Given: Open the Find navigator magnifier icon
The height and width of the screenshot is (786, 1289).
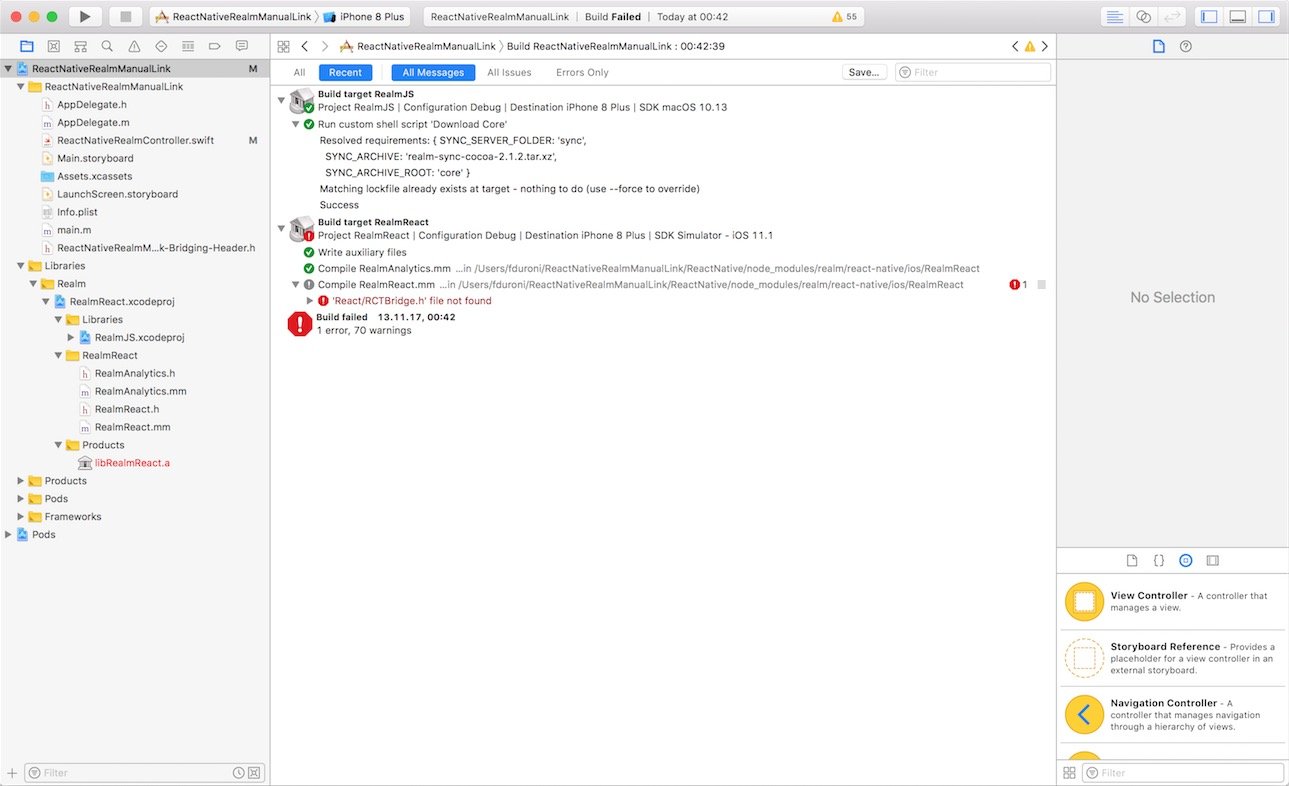Looking at the screenshot, I should pyautogui.click(x=107, y=46).
